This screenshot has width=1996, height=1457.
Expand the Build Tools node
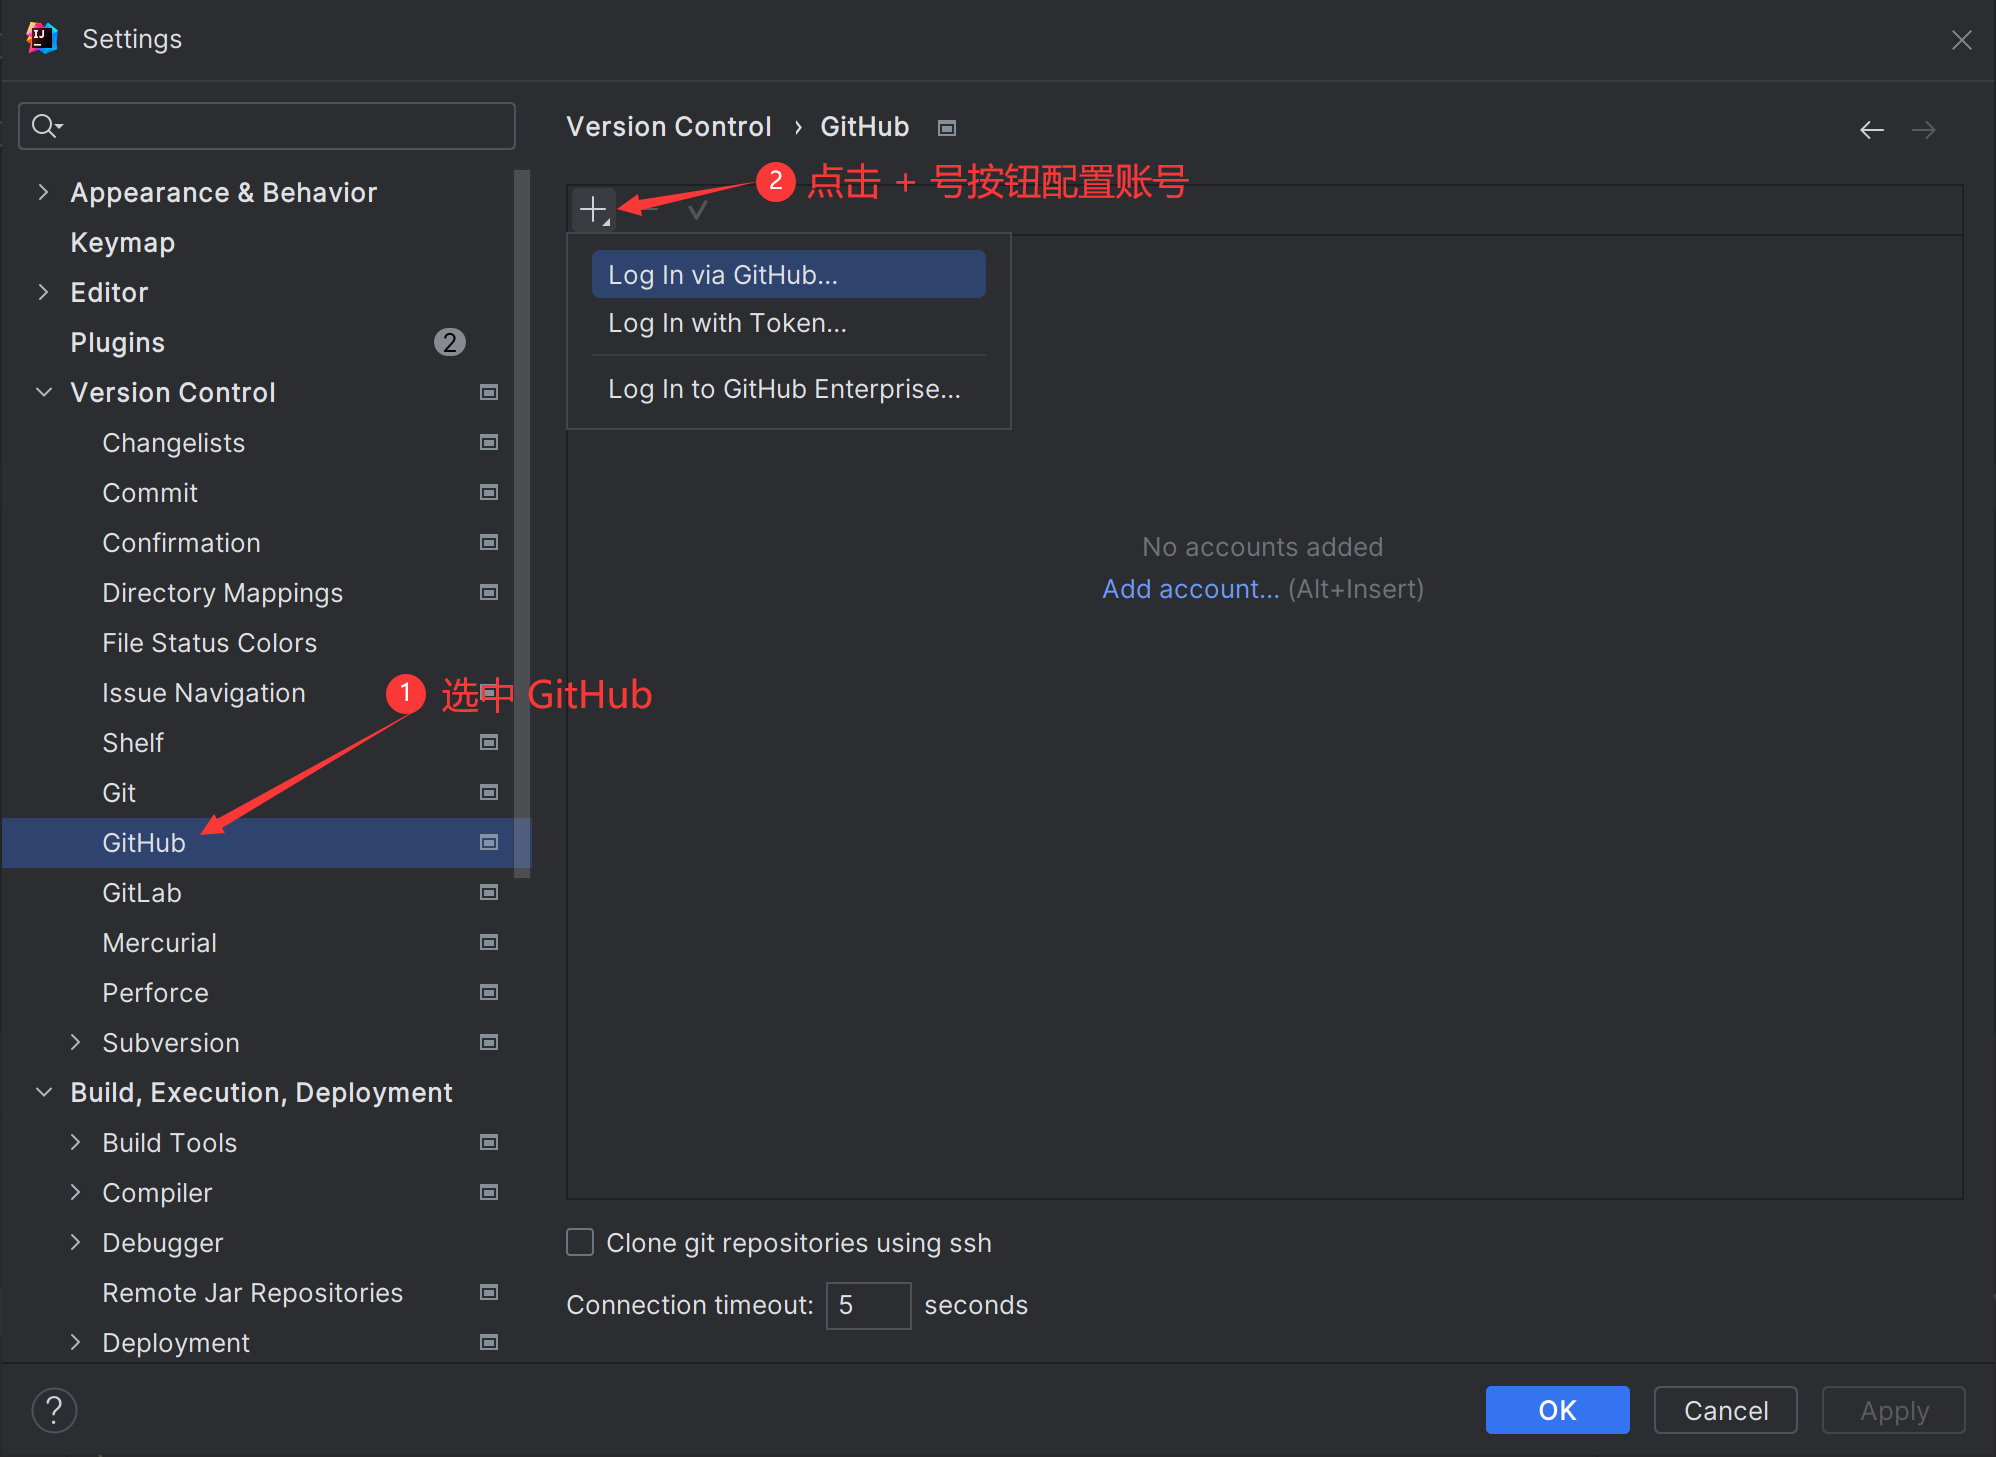pyautogui.click(x=75, y=1142)
